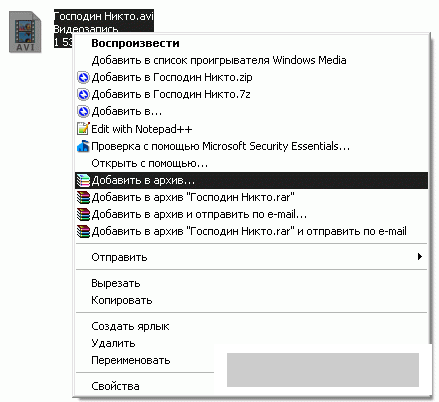Choose Копировать from the menu
Image resolution: width=439 pixels, height=402 pixels.
122,300
